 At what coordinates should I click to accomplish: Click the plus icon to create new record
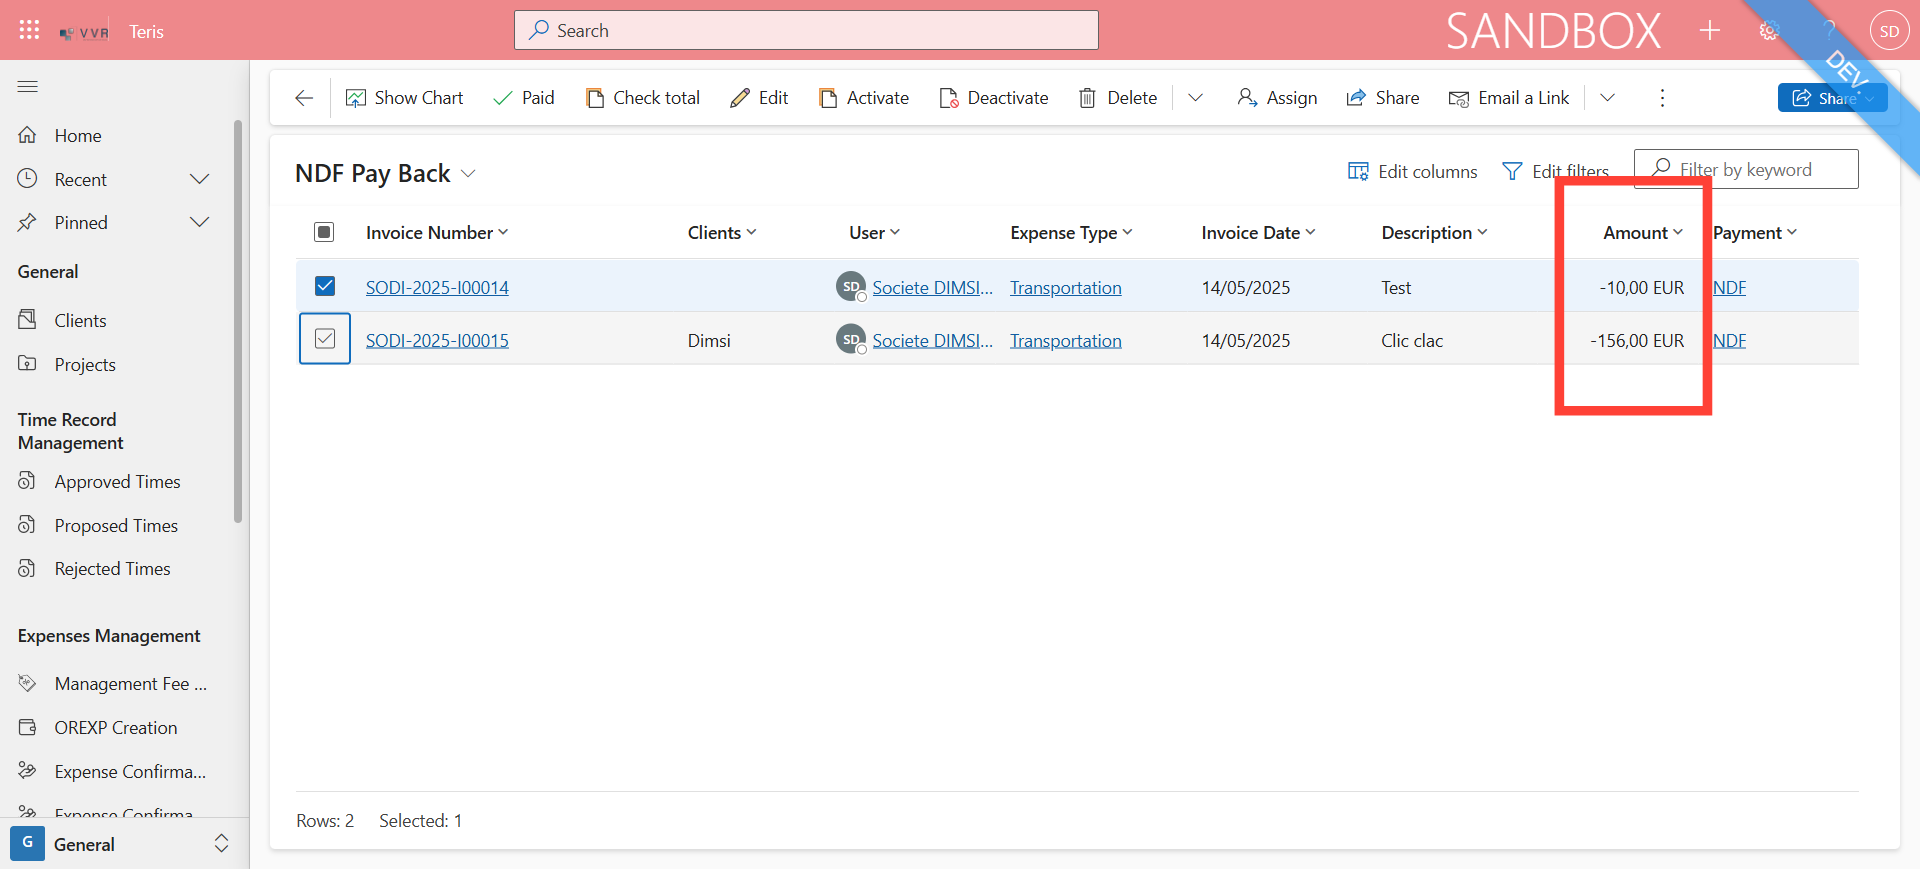click(x=1710, y=30)
